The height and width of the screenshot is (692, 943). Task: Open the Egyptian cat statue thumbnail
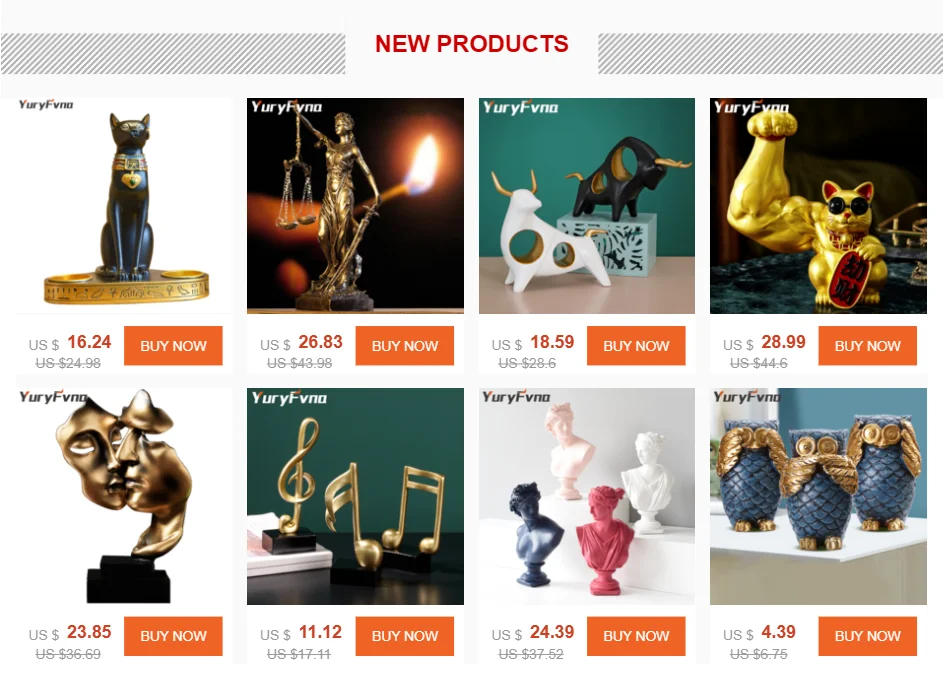point(124,206)
